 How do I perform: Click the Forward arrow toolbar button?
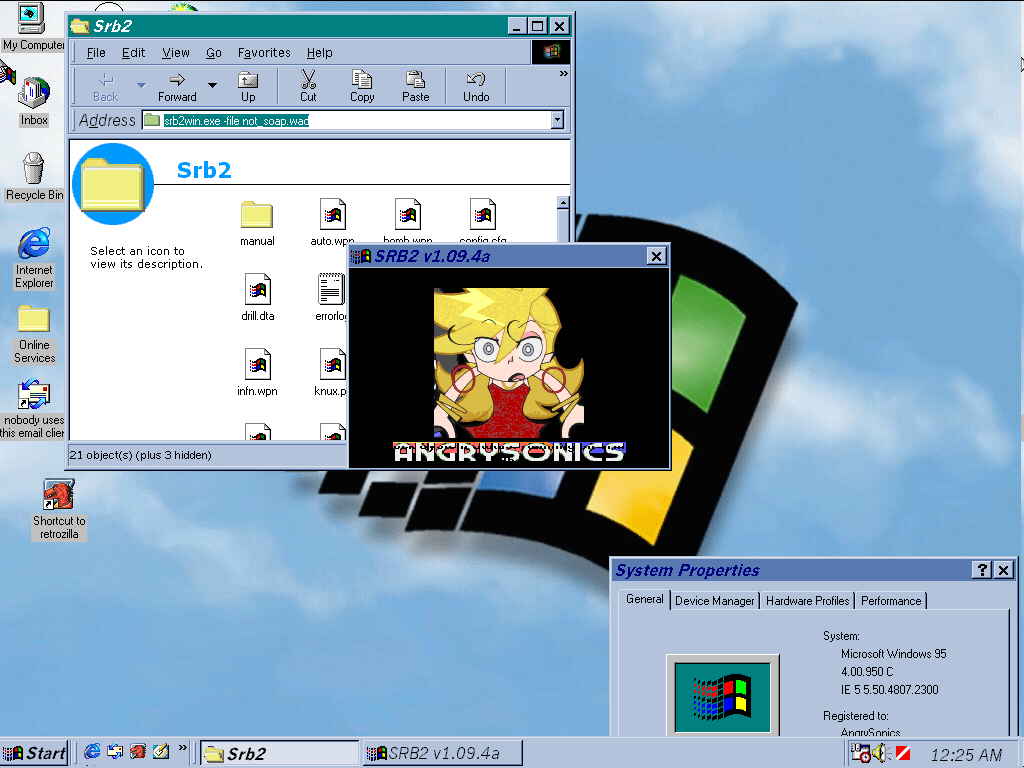177,87
